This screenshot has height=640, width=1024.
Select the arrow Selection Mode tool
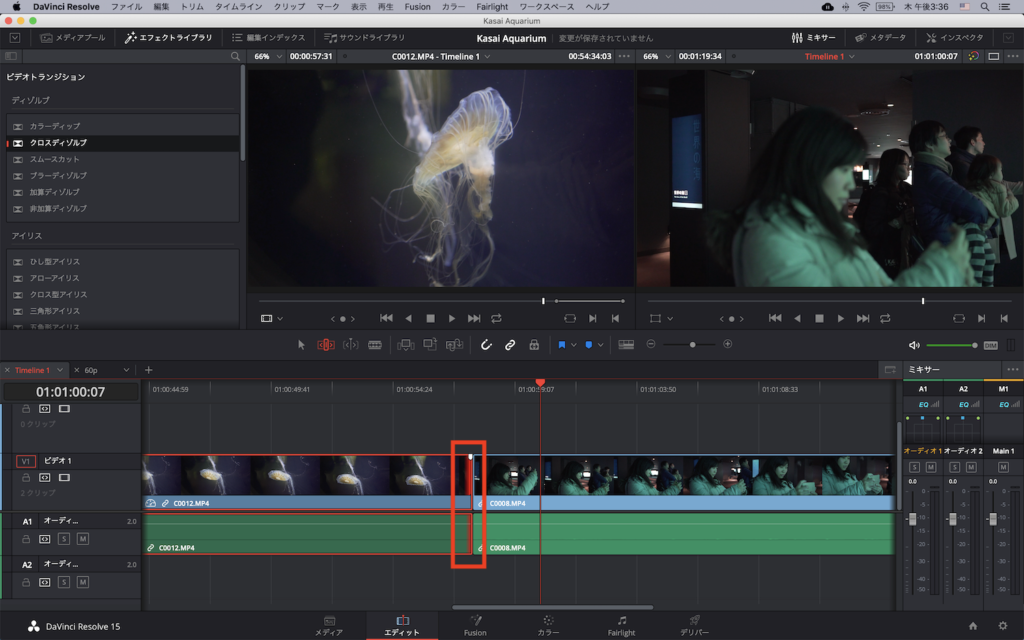point(301,344)
